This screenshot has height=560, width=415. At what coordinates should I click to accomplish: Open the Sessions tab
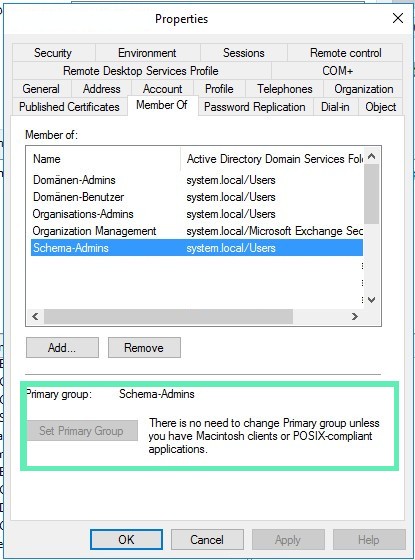[x=244, y=53]
